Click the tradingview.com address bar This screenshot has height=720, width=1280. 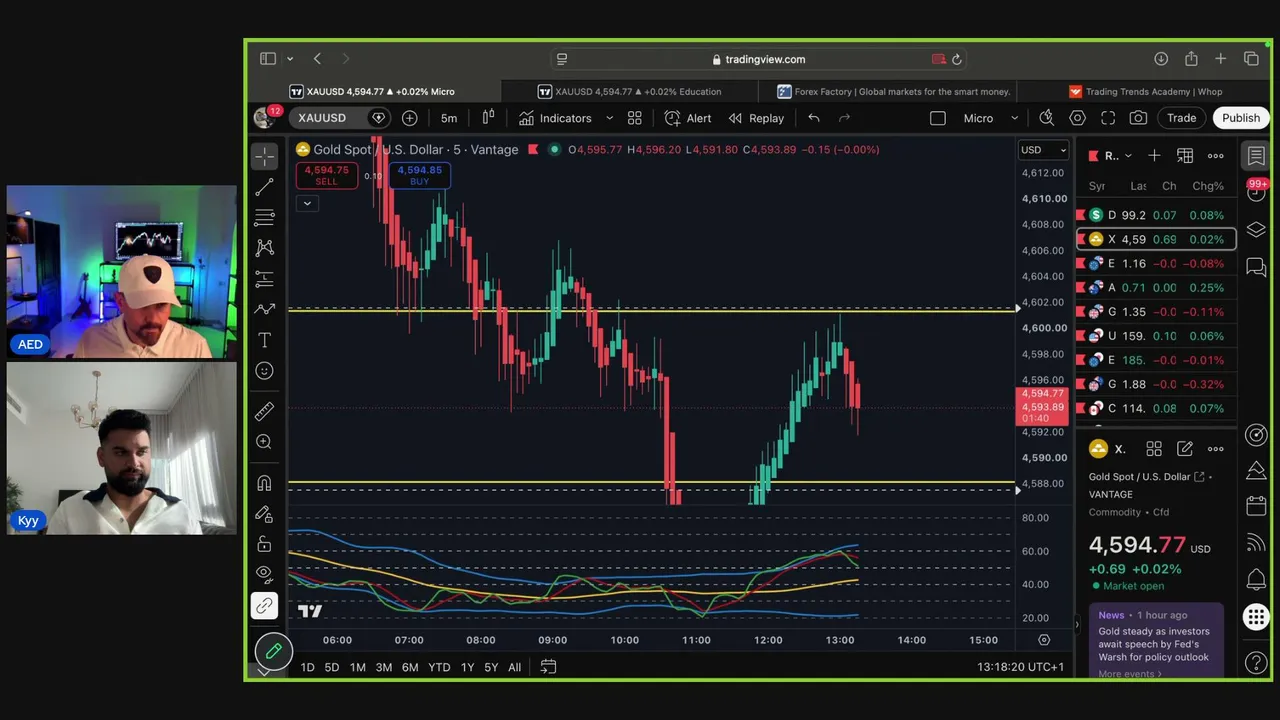[759, 59]
